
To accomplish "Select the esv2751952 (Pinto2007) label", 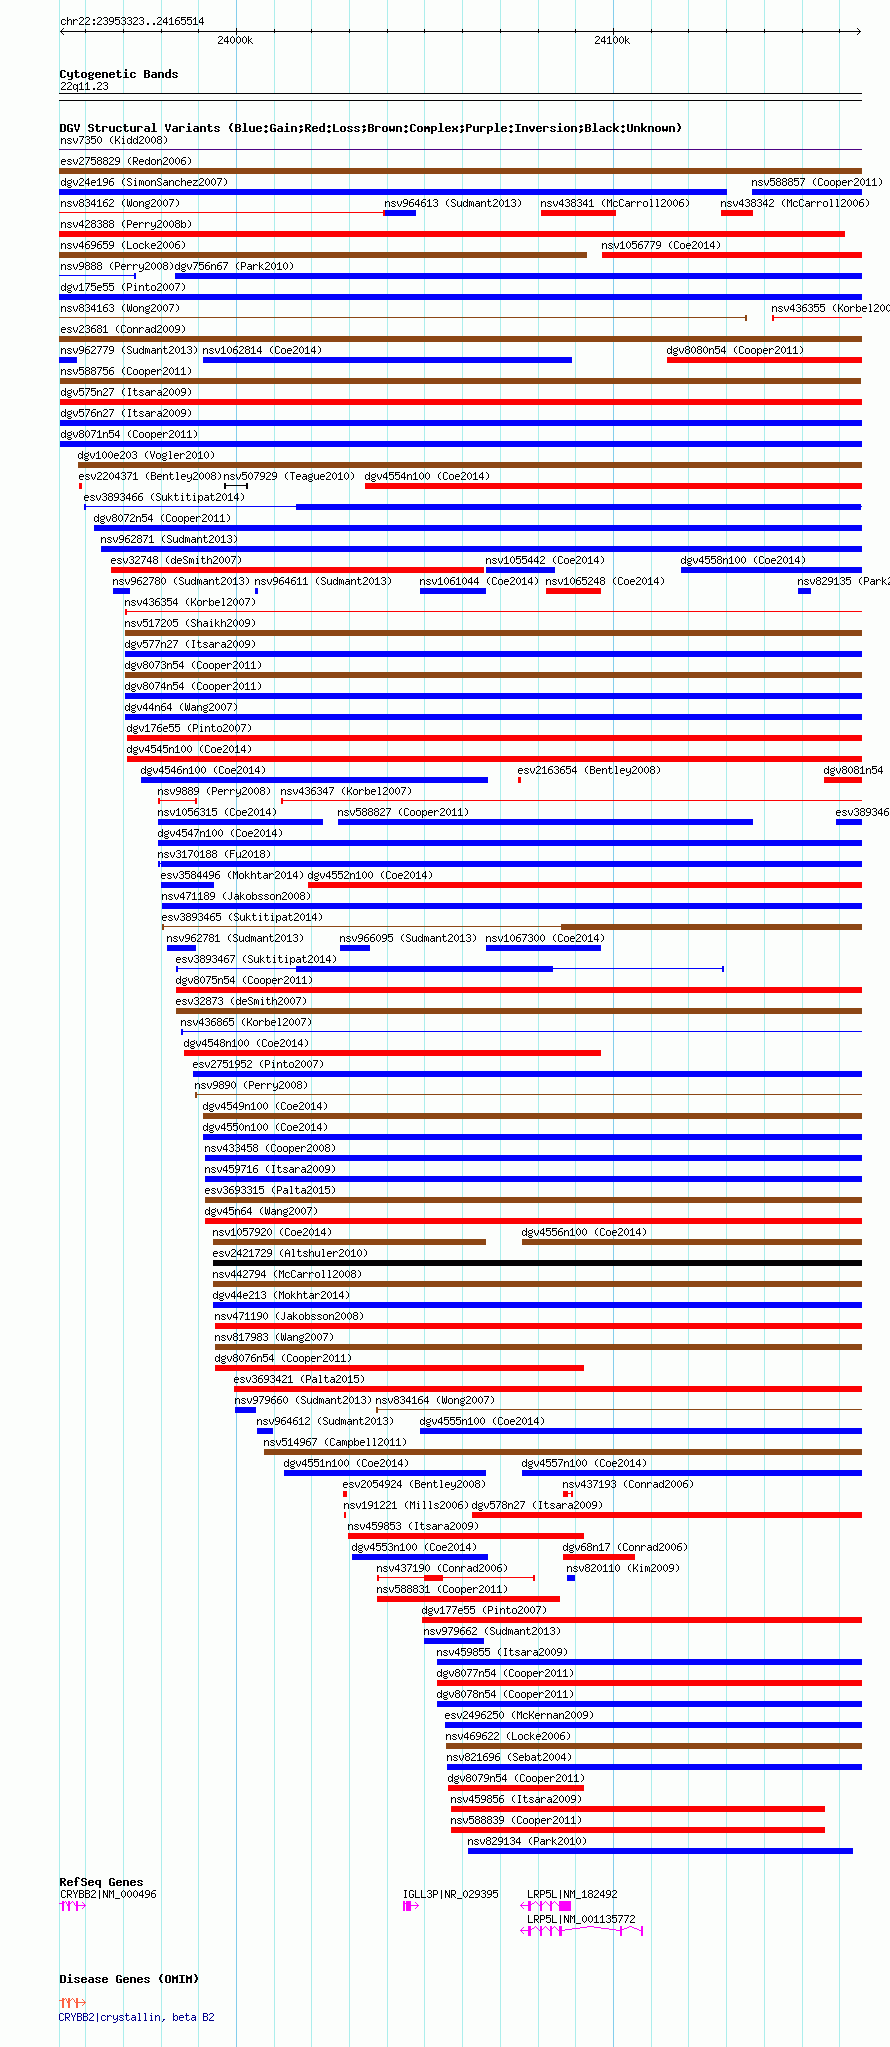I will pyautogui.click(x=258, y=1064).
